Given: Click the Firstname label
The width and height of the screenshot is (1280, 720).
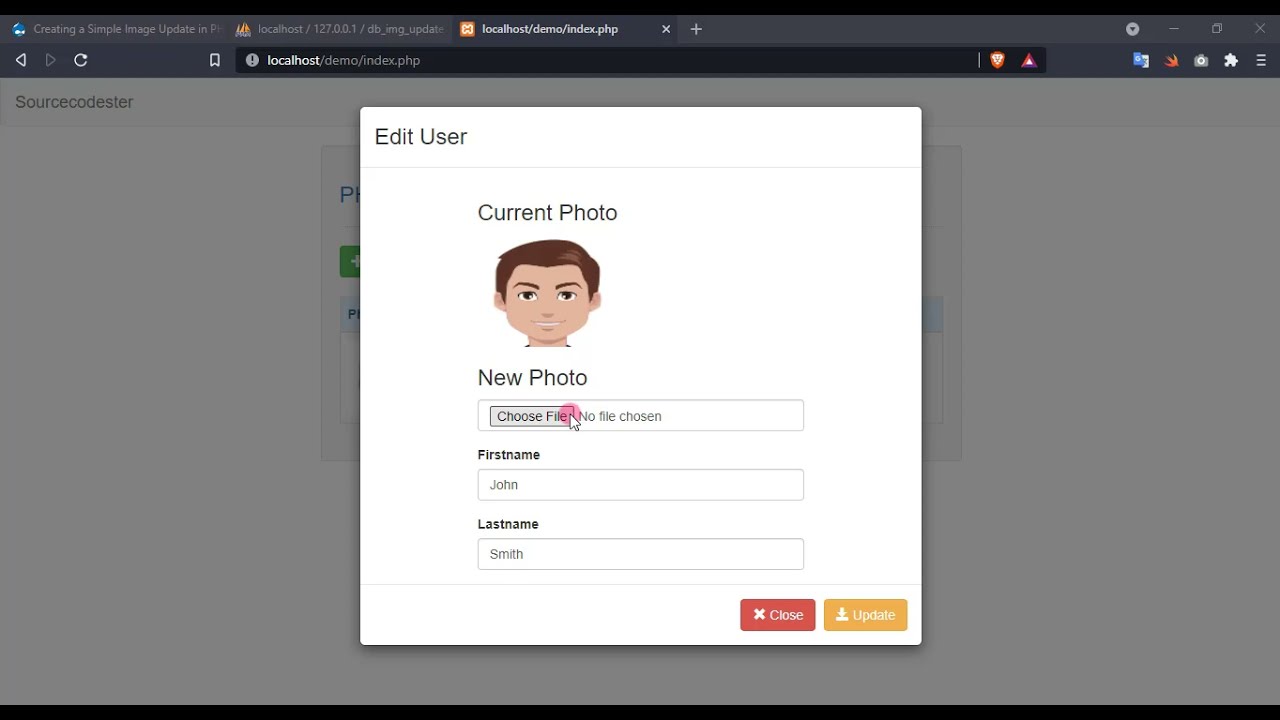Looking at the screenshot, I should 509,455.
